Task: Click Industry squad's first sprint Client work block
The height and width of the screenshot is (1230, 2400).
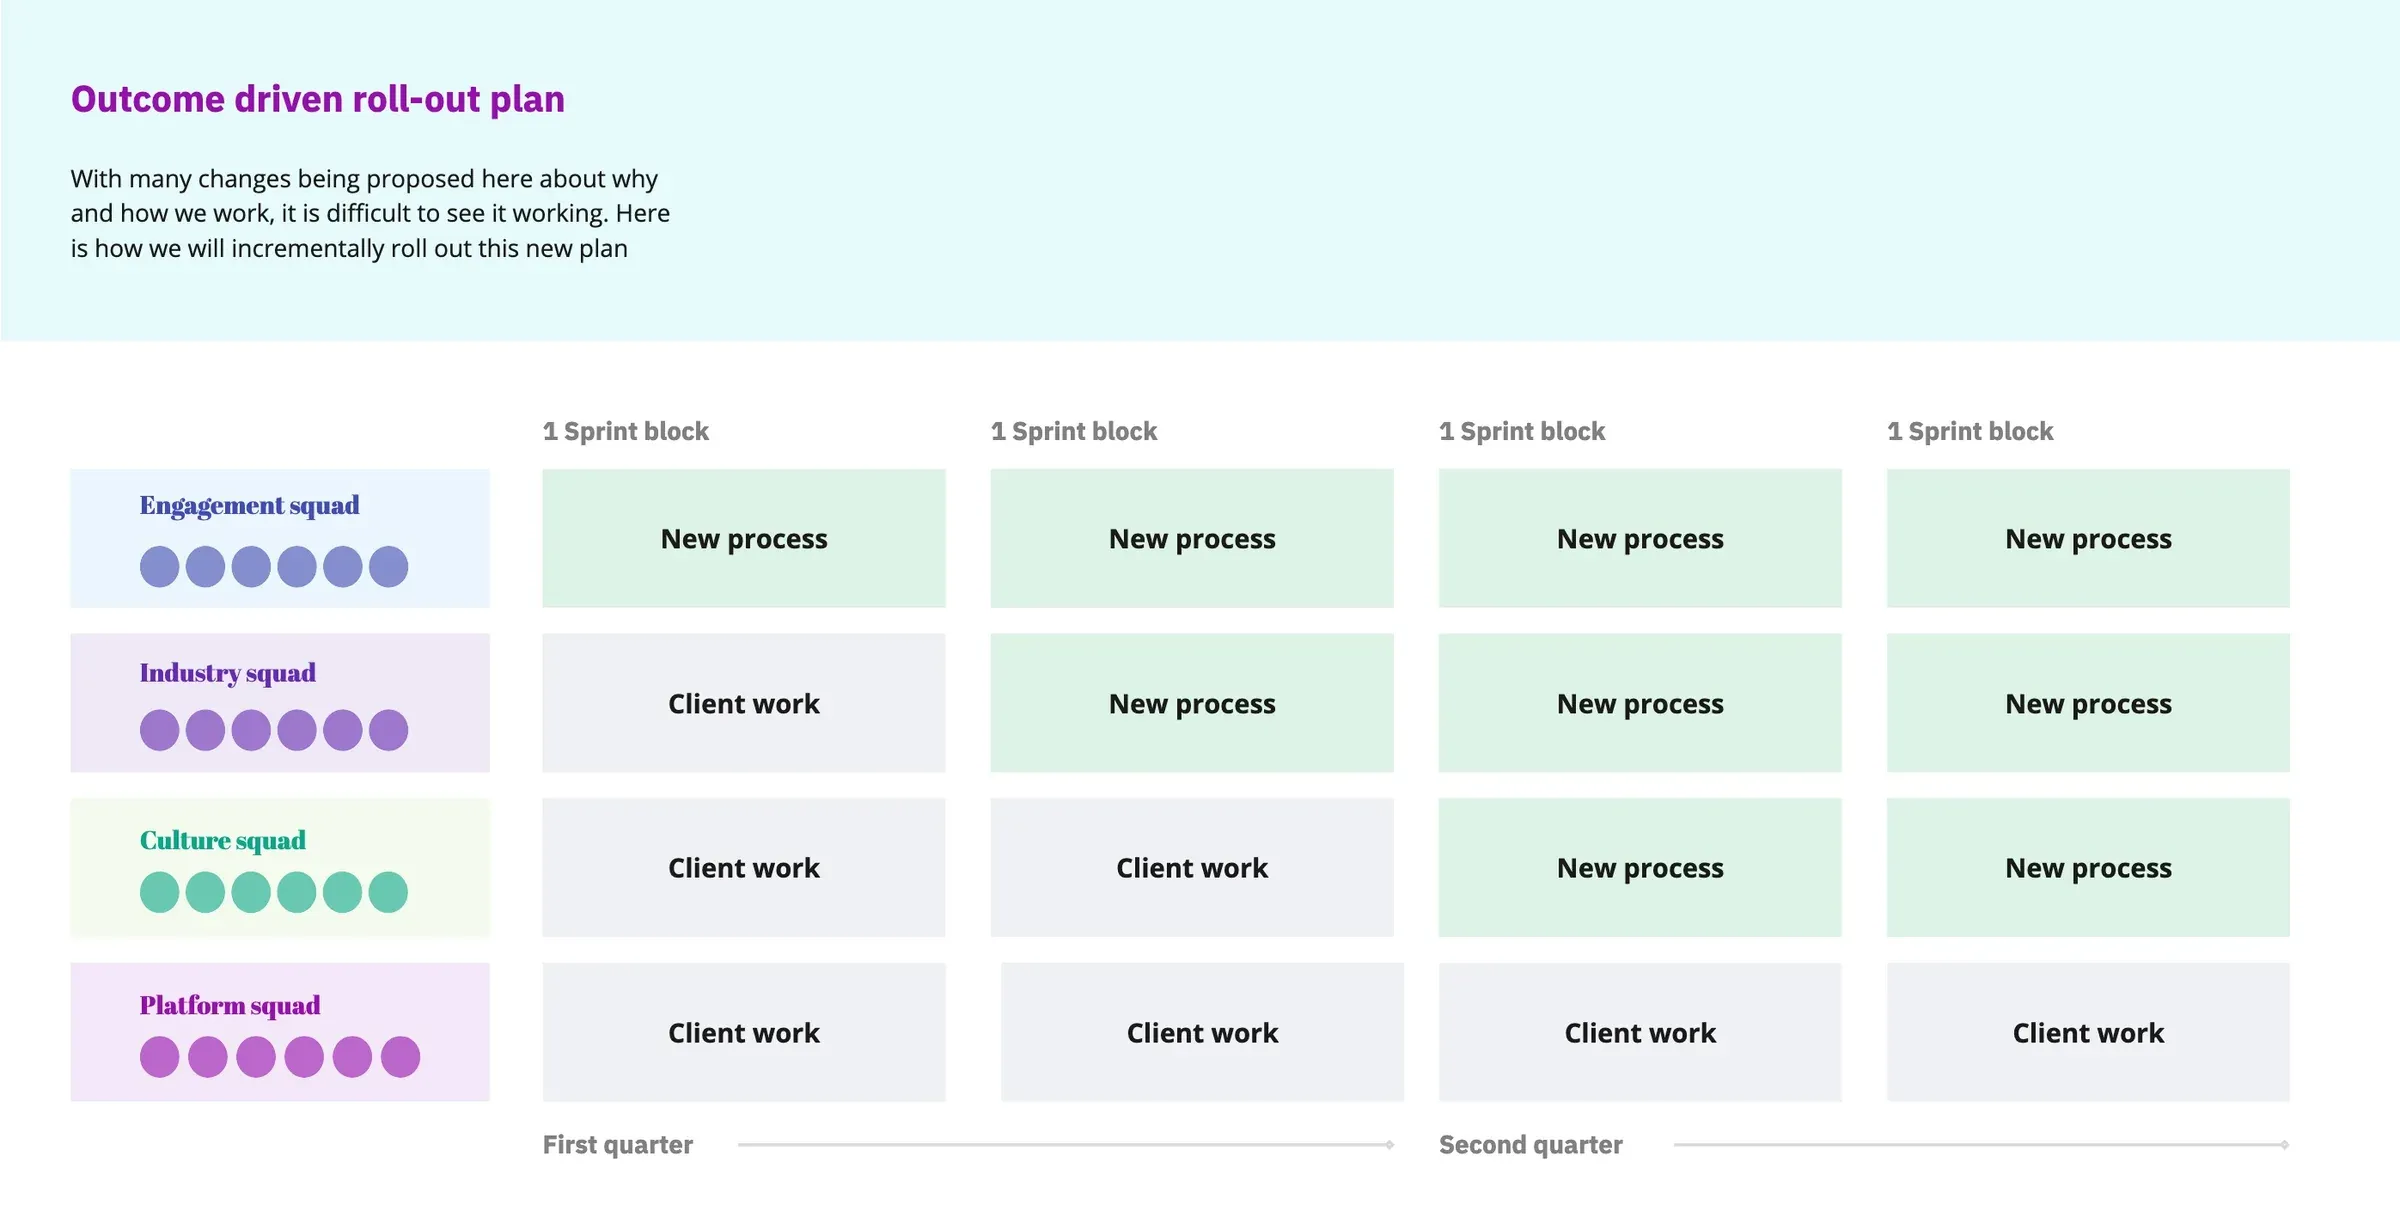Action: (x=744, y=703)
